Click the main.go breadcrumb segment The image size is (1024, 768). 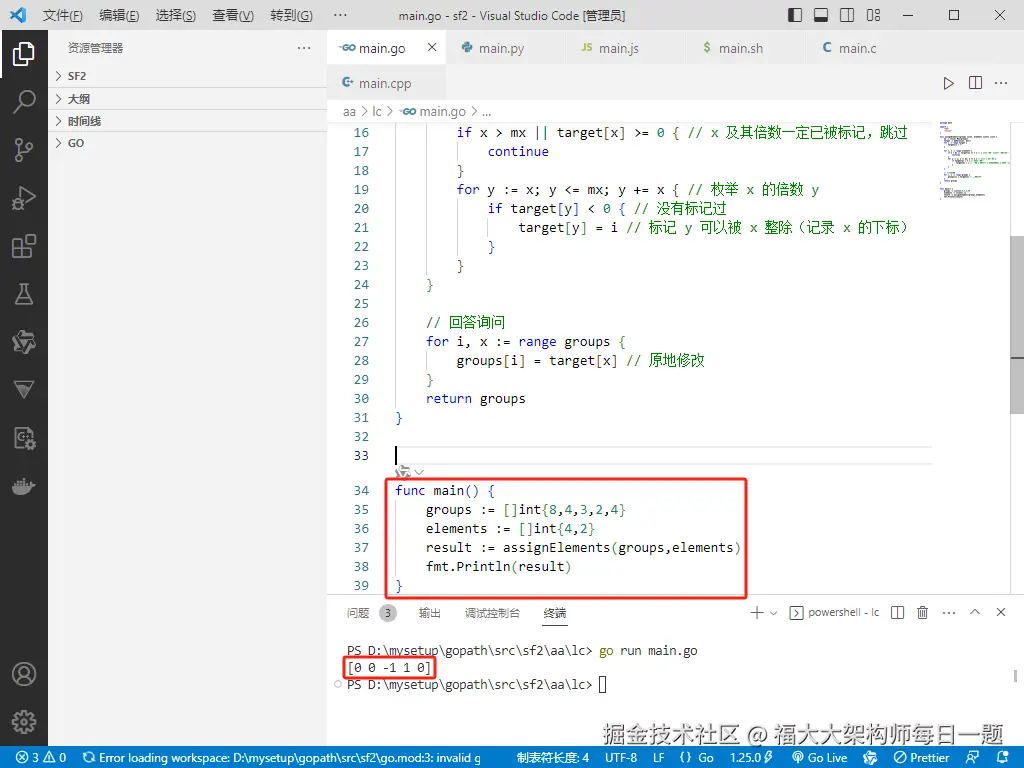(x=434, y=112)
